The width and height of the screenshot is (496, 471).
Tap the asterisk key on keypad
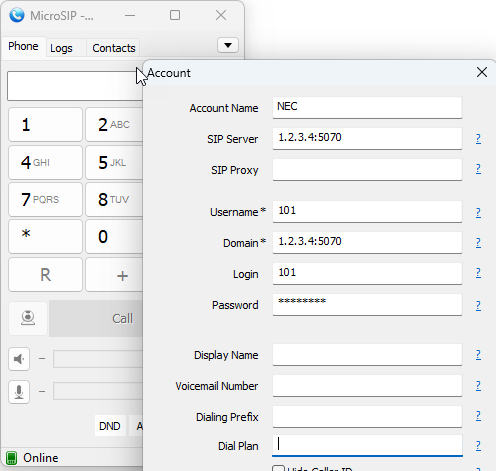[x=45, y=236]
